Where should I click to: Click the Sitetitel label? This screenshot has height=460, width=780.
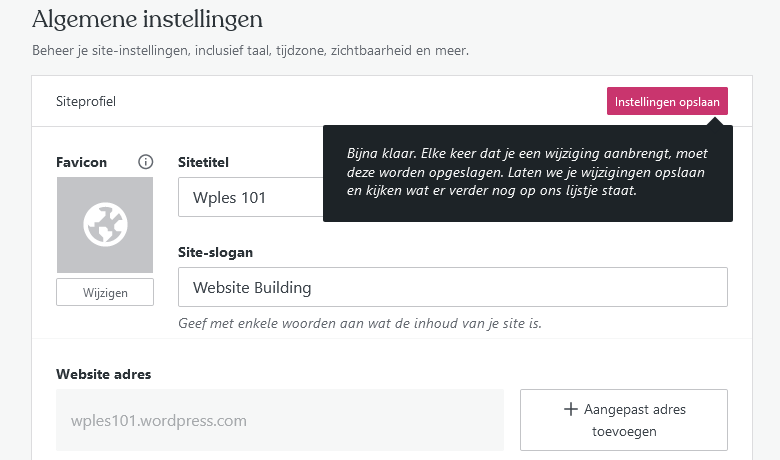[x=203, y=162]
